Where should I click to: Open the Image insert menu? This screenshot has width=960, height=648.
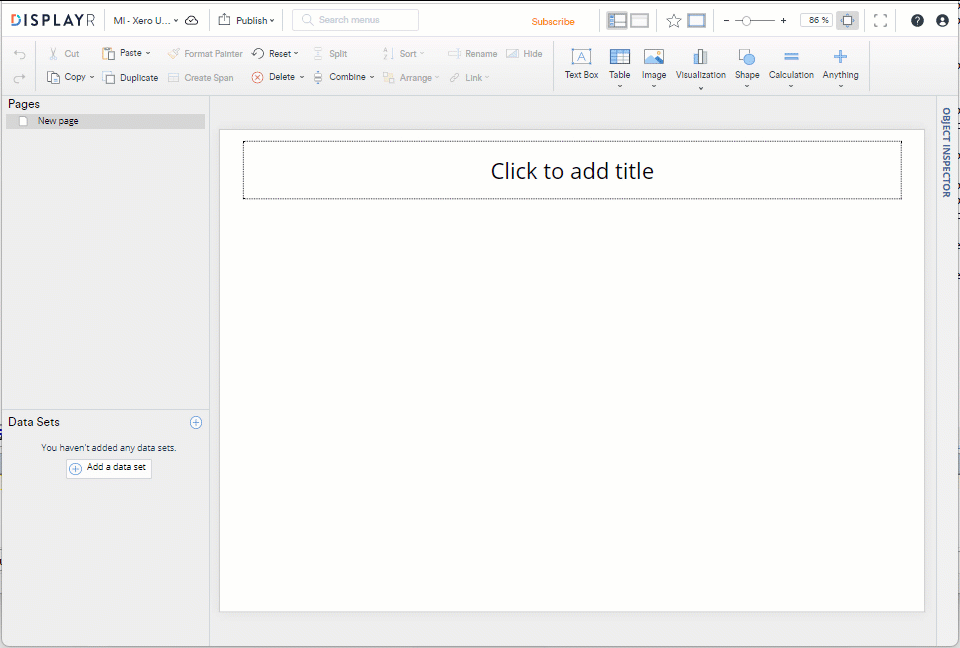pos(654,67)
